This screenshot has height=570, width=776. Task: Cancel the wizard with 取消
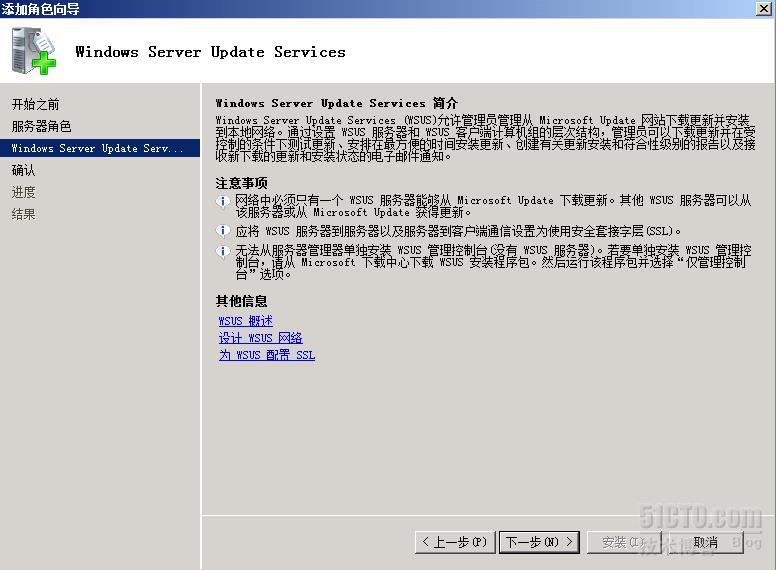click(x=706, y=542)
